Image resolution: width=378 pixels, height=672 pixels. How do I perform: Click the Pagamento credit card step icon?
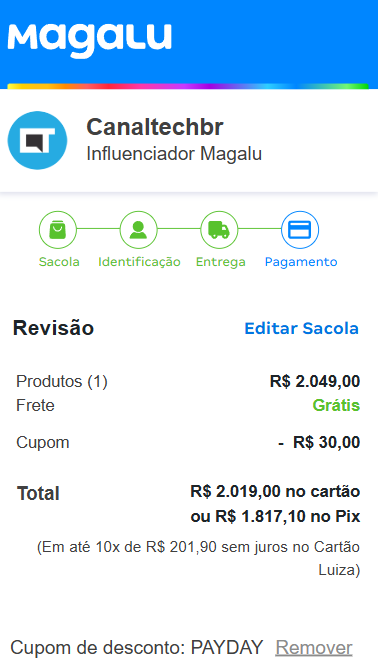point(300,230)
